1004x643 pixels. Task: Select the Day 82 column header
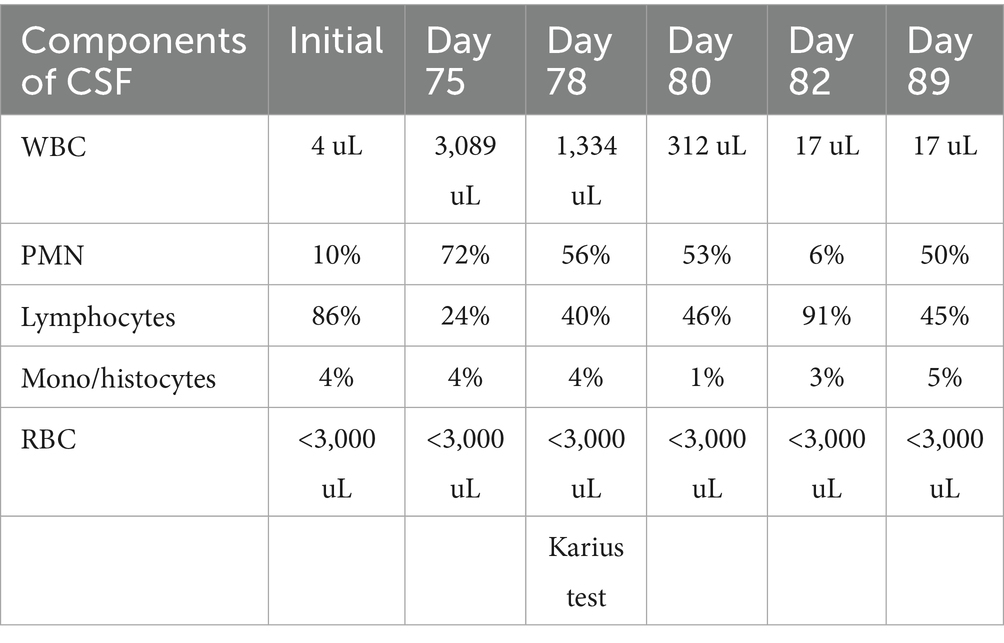(x=821, y=61)
